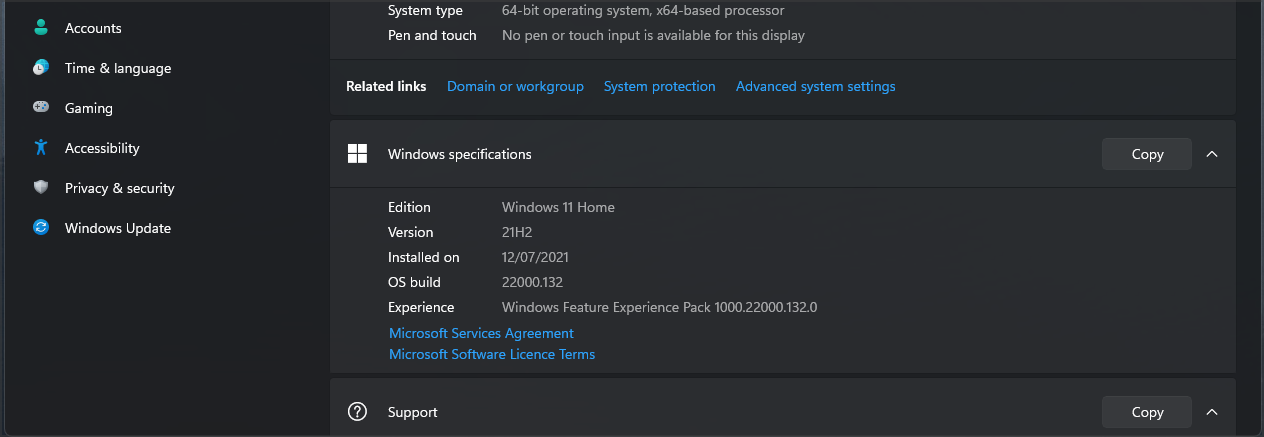Click the Installed on label
Screen dimensions: 1264x437
[x=424, y=257]
